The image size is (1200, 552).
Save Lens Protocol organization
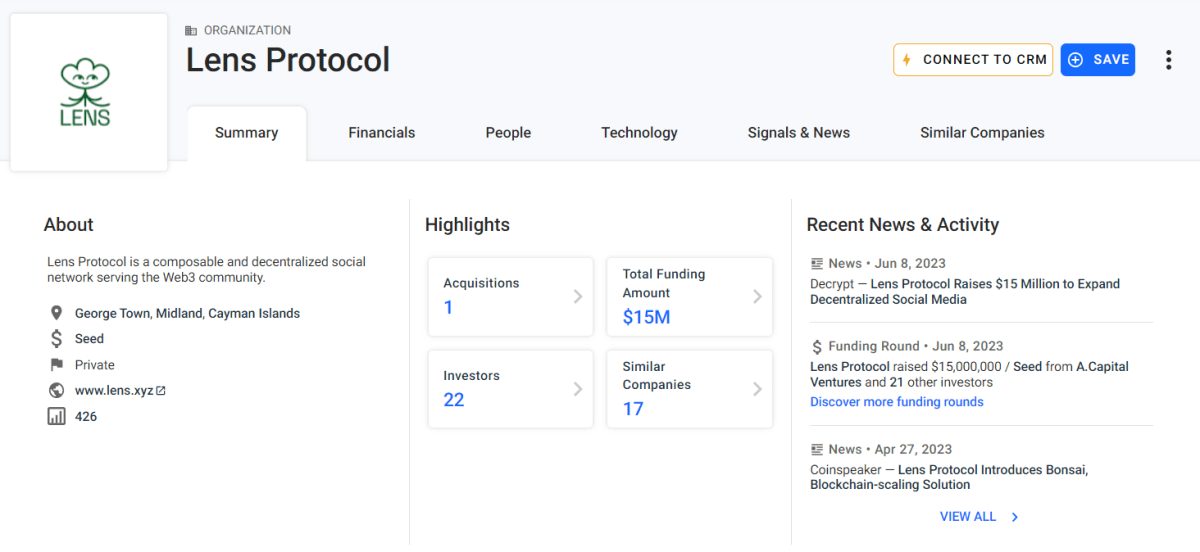pyautogui.click(x=1098, y=60)
